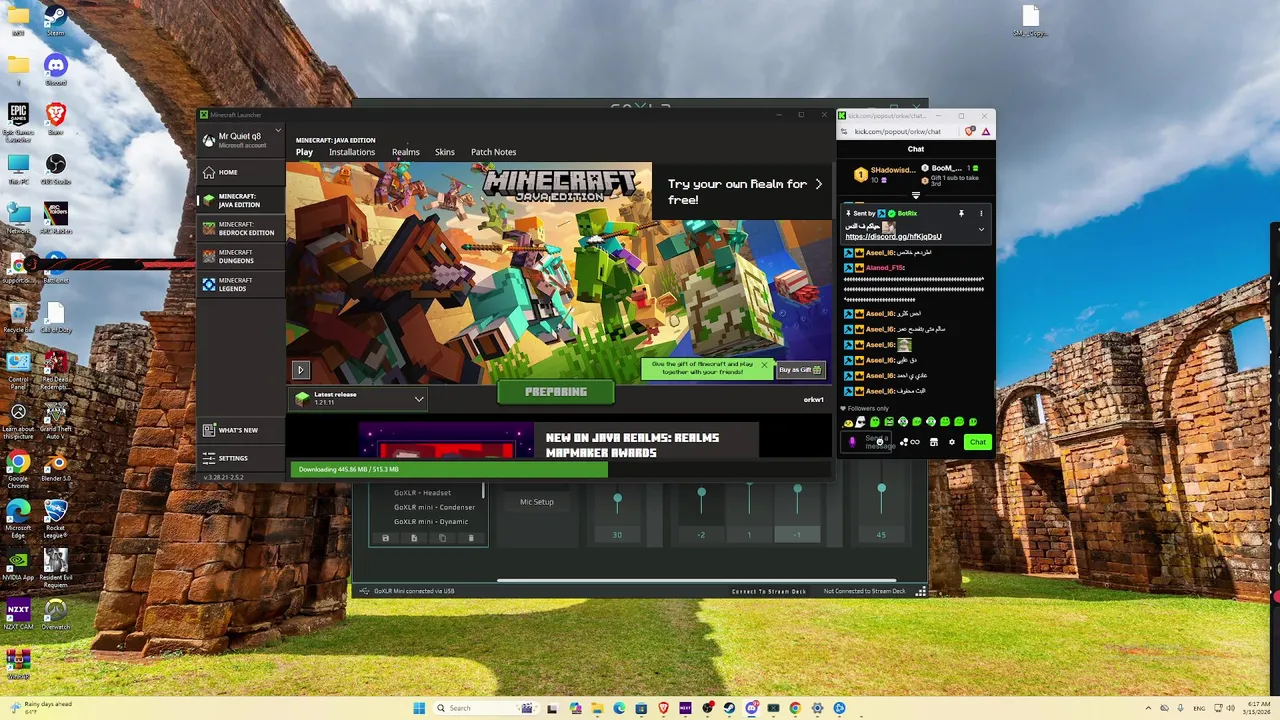Click the pin icon on pinned chat message
Screen dimensions: 1280x720
(961, 213)
